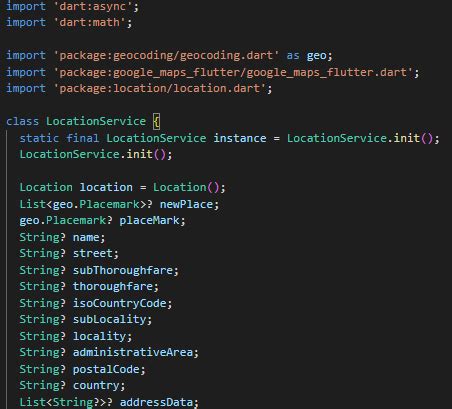The image size is (452, 409).
Task: Click the Location() constructor call
Action: (x=186, y=187)
